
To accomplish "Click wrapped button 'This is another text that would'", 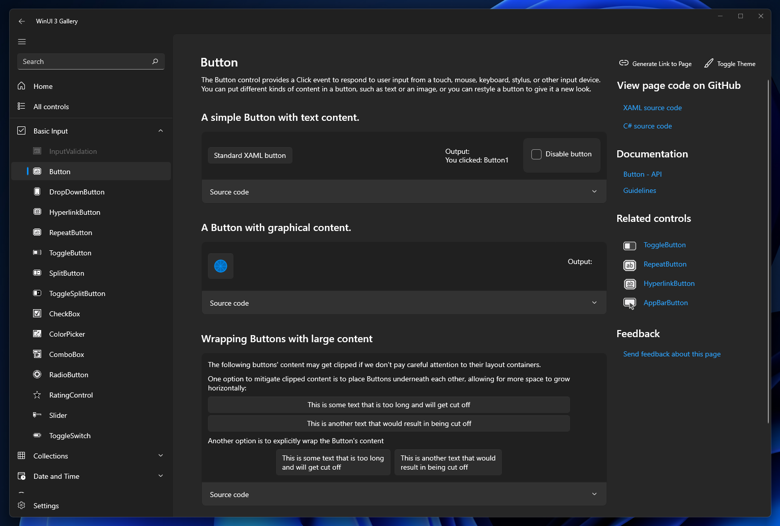I will point(448,462).
